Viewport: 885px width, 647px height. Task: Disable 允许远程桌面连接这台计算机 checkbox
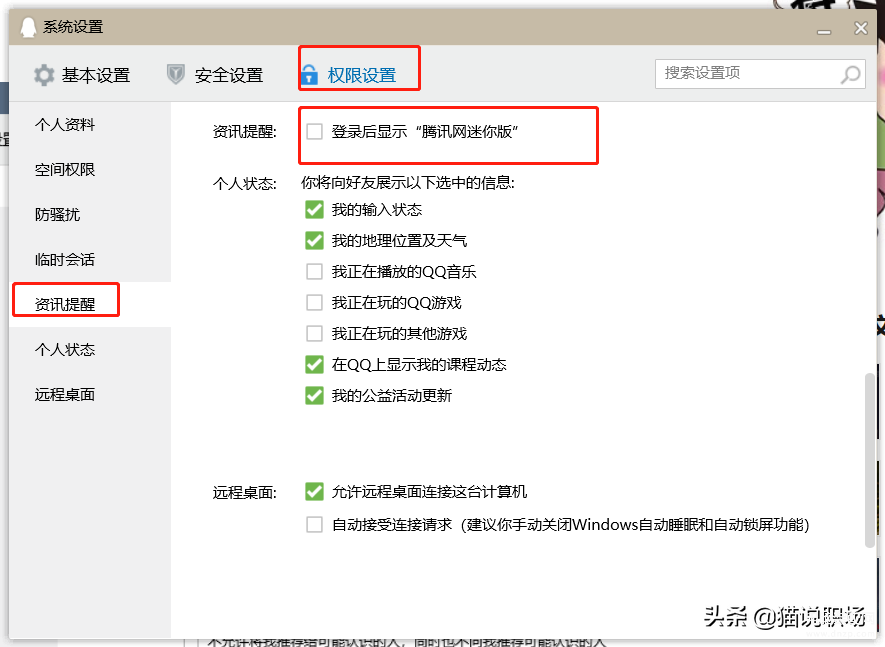[x=315, y=492]
